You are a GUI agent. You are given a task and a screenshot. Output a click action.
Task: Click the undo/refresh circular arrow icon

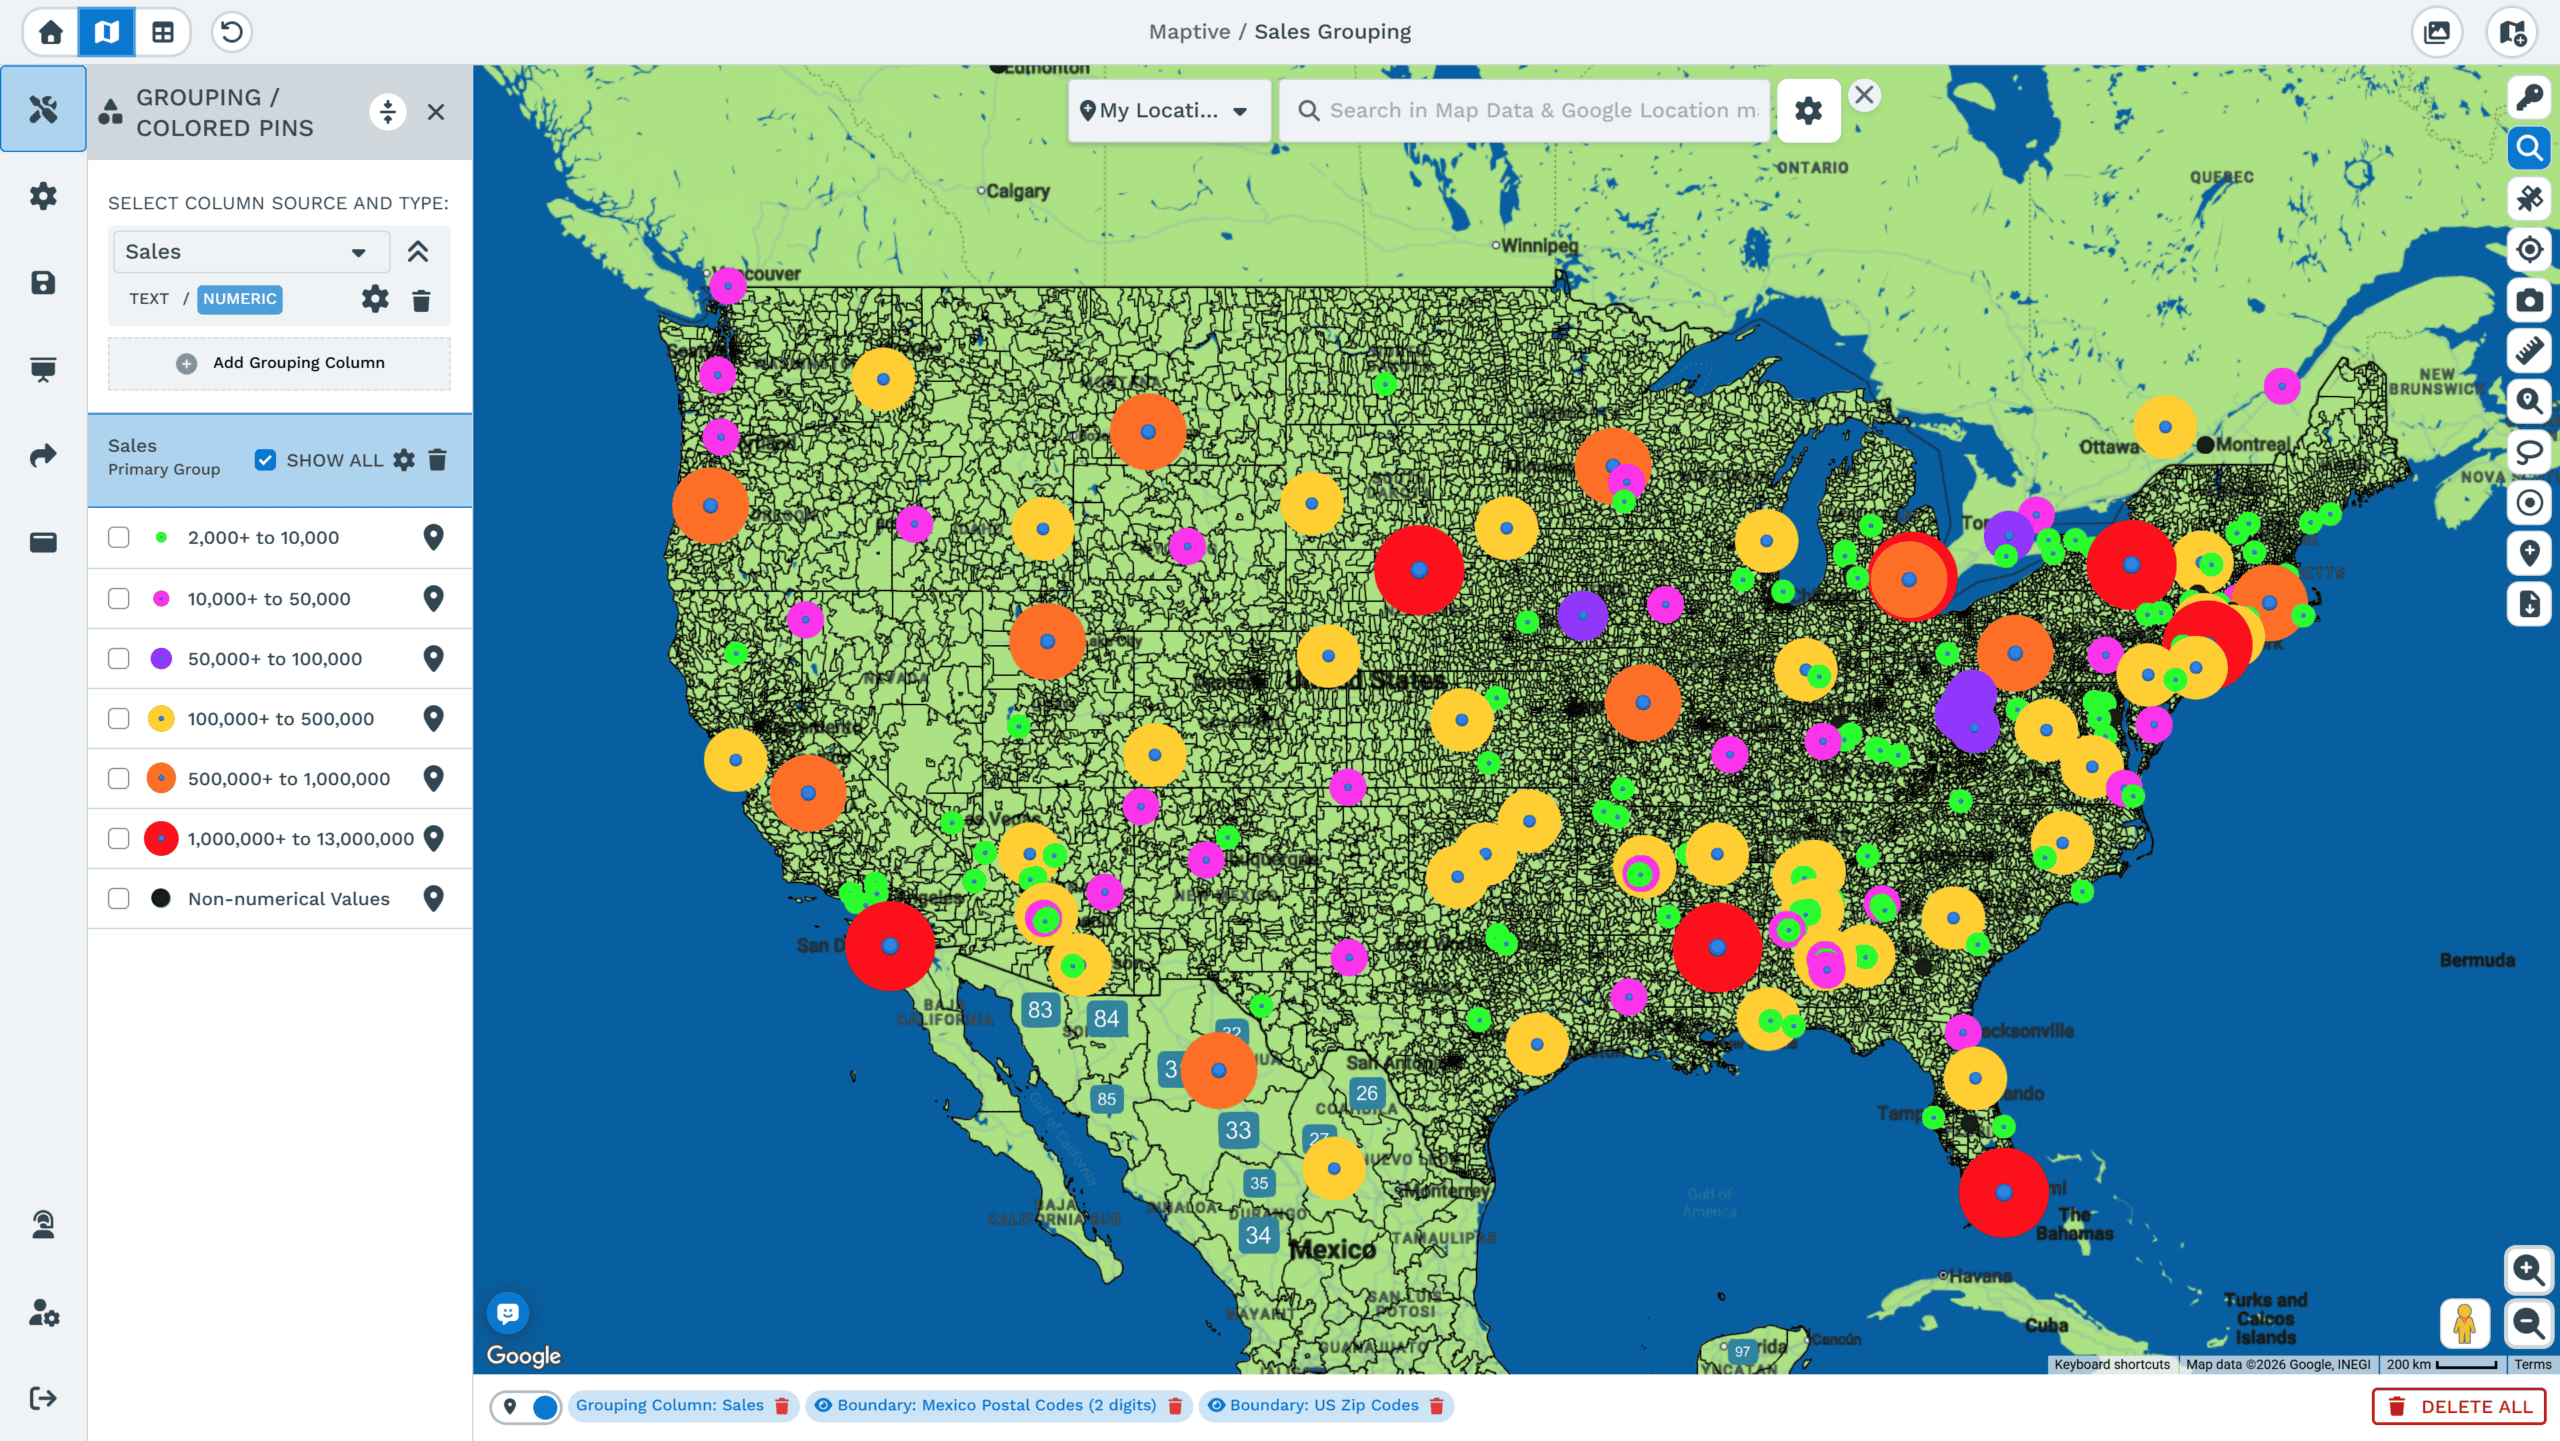coord(231,32)
